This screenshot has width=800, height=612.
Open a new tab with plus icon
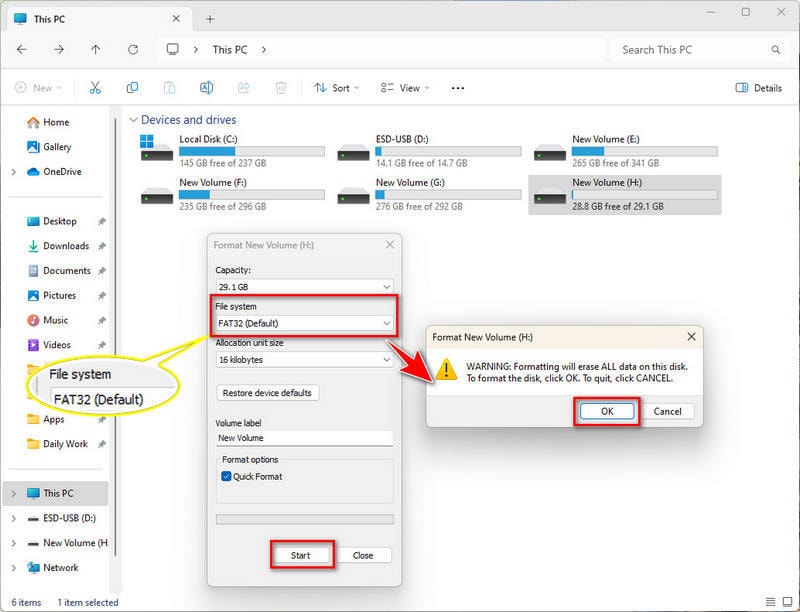pos(210,19)
